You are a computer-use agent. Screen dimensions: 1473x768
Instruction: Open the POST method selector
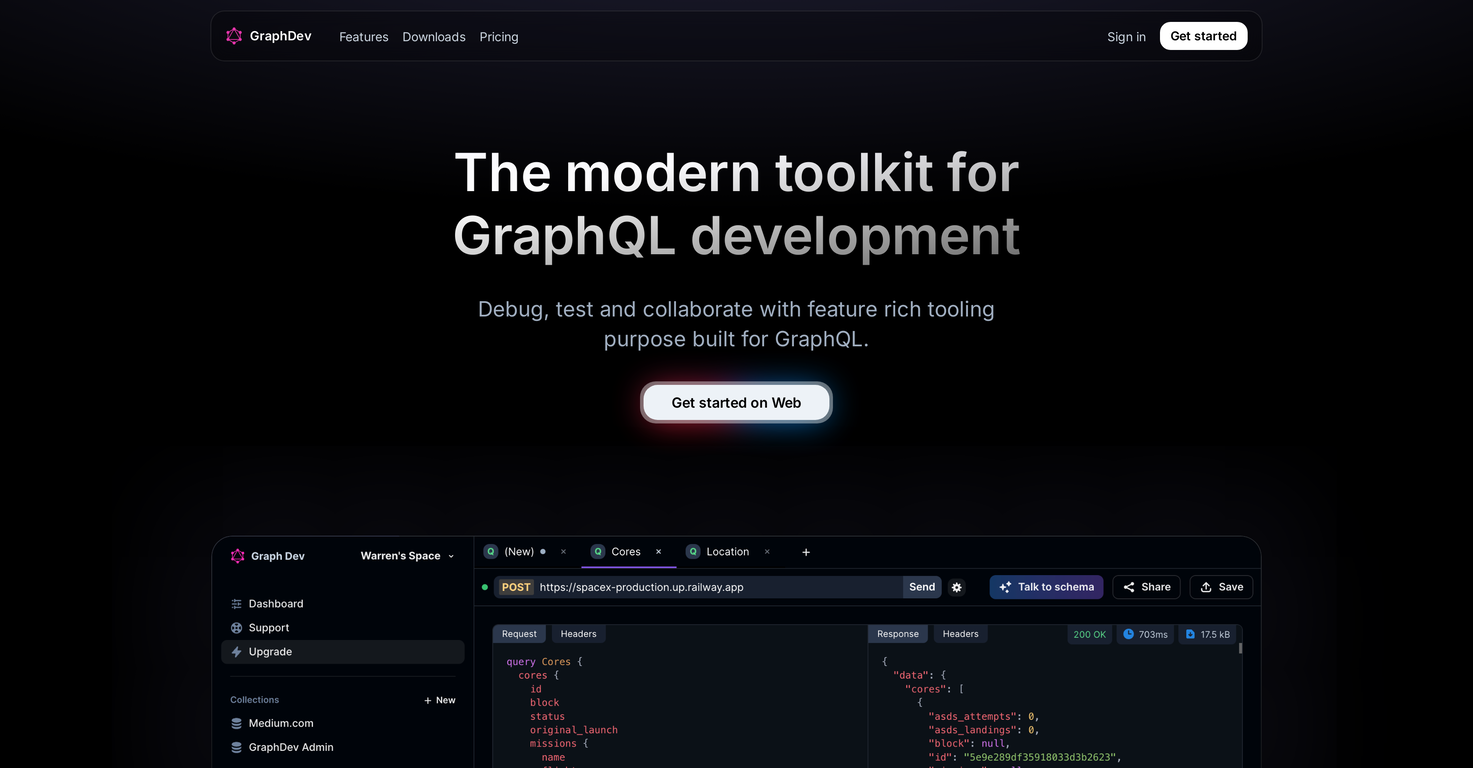coord(516,587)
